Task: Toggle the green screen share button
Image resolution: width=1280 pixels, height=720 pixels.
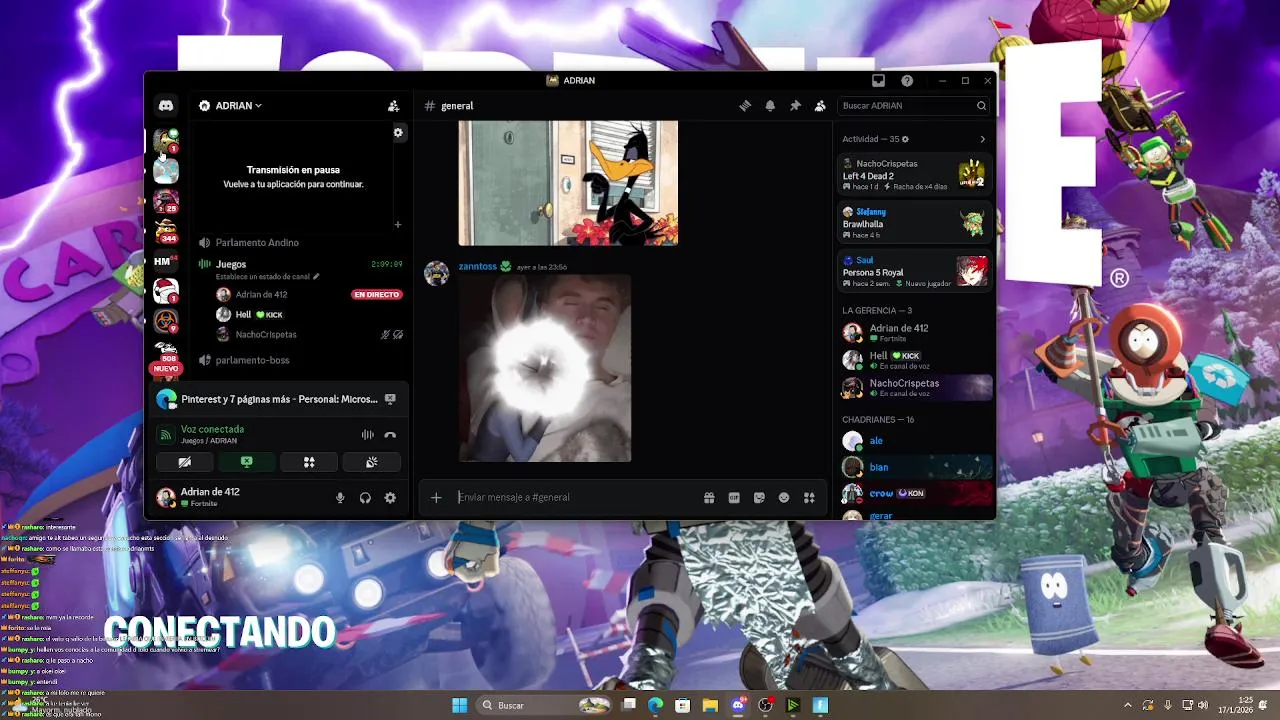Action: (247, 462)
